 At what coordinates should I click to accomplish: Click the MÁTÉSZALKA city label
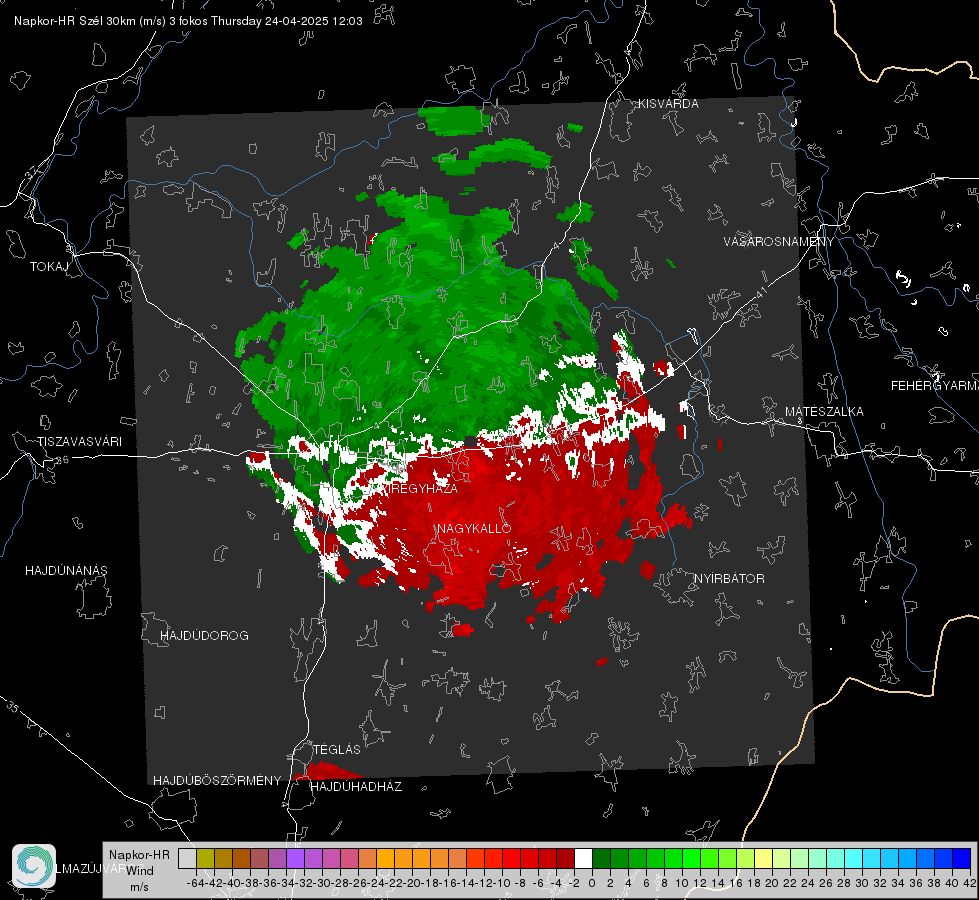click(824, 412)
